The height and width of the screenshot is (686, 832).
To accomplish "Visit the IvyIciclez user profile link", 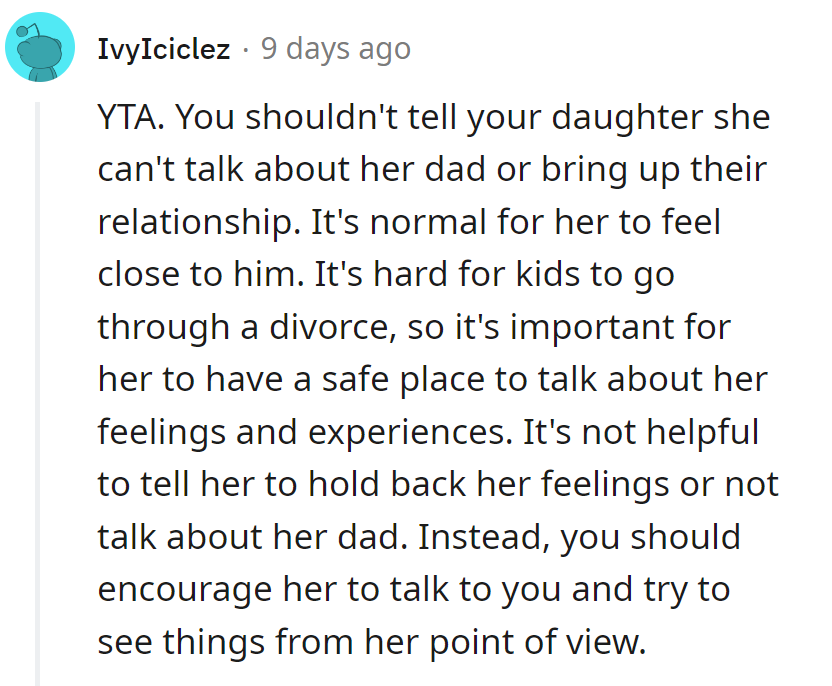I will click(163, 49).
